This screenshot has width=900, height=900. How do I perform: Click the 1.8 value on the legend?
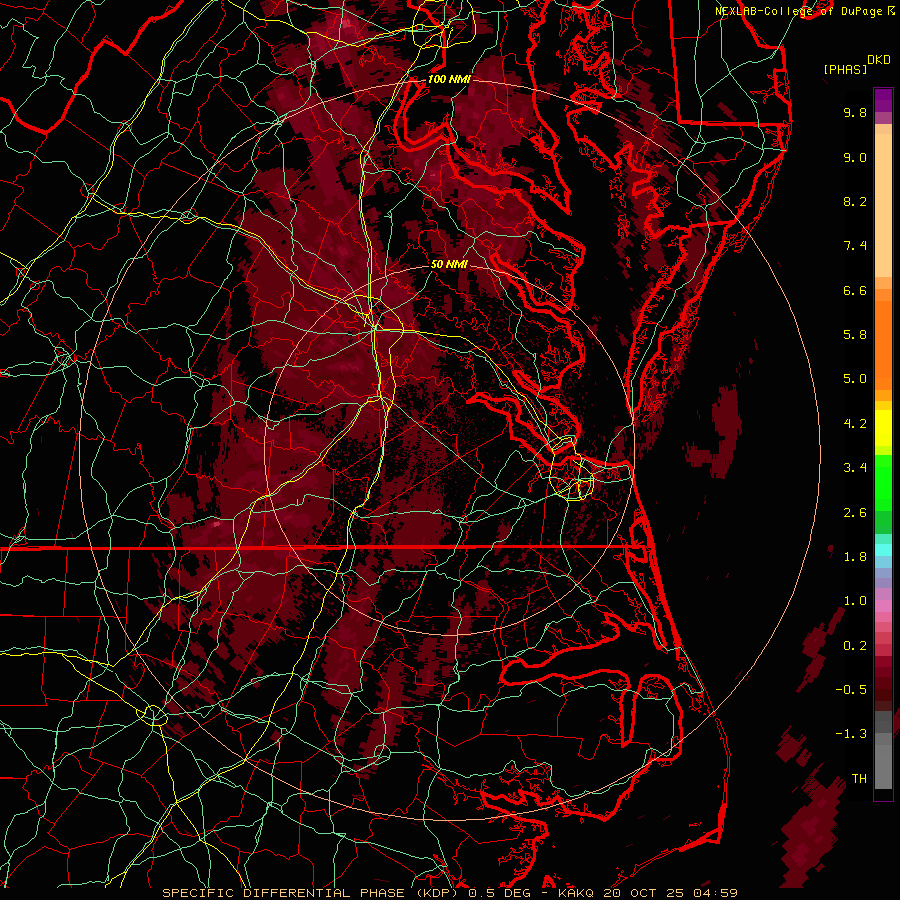855,557
